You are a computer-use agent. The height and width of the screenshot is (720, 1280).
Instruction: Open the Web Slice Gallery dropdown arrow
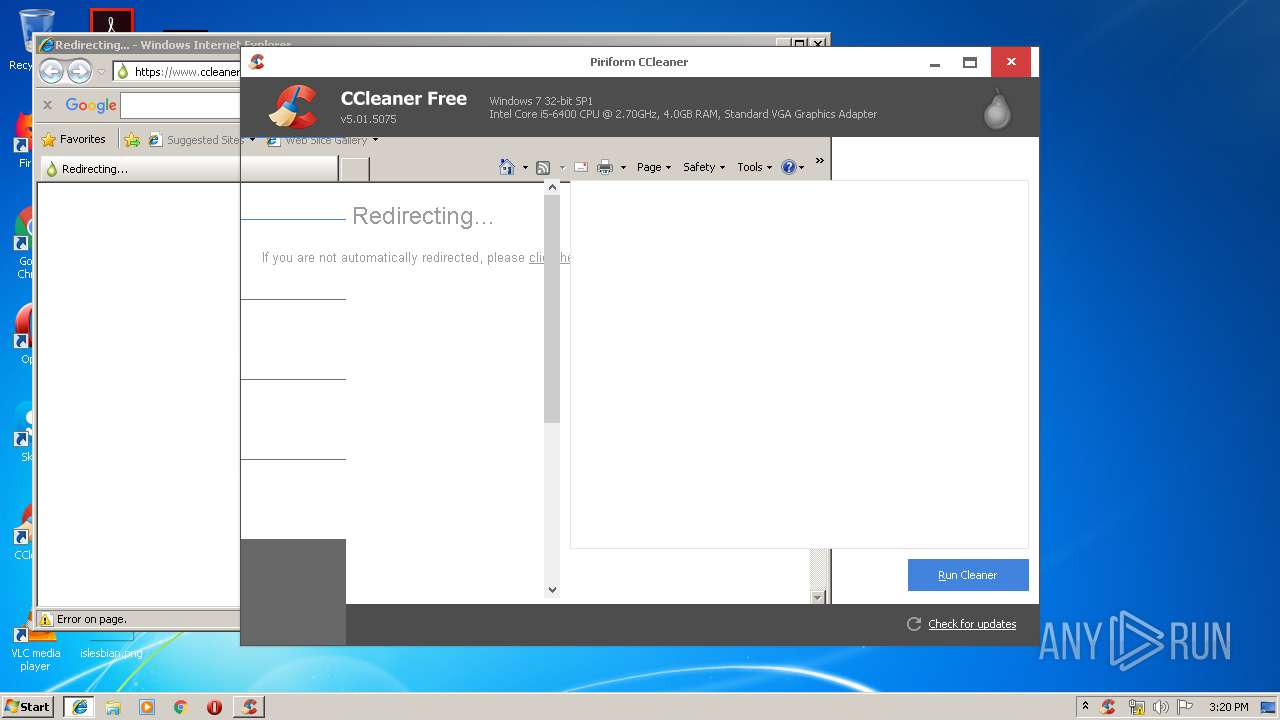coord(375,140)
